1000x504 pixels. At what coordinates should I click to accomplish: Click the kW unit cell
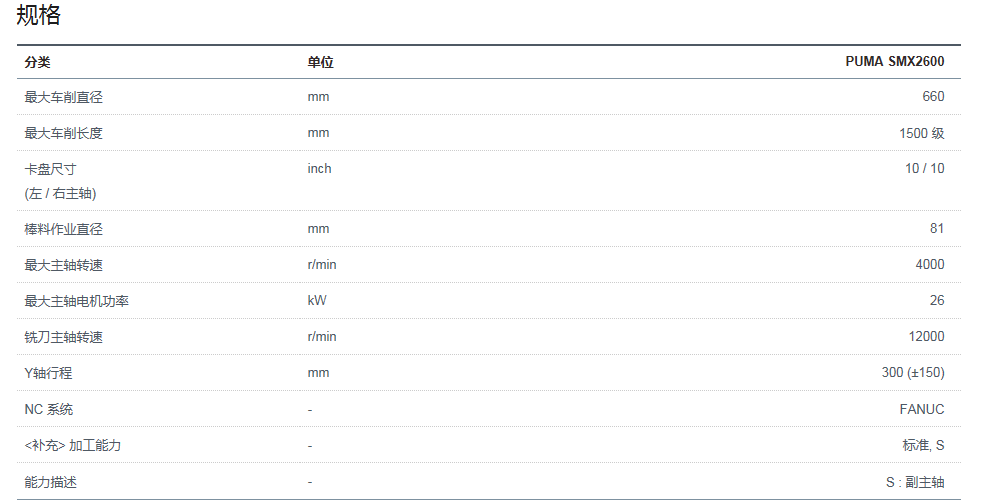[x=317, y=300]
